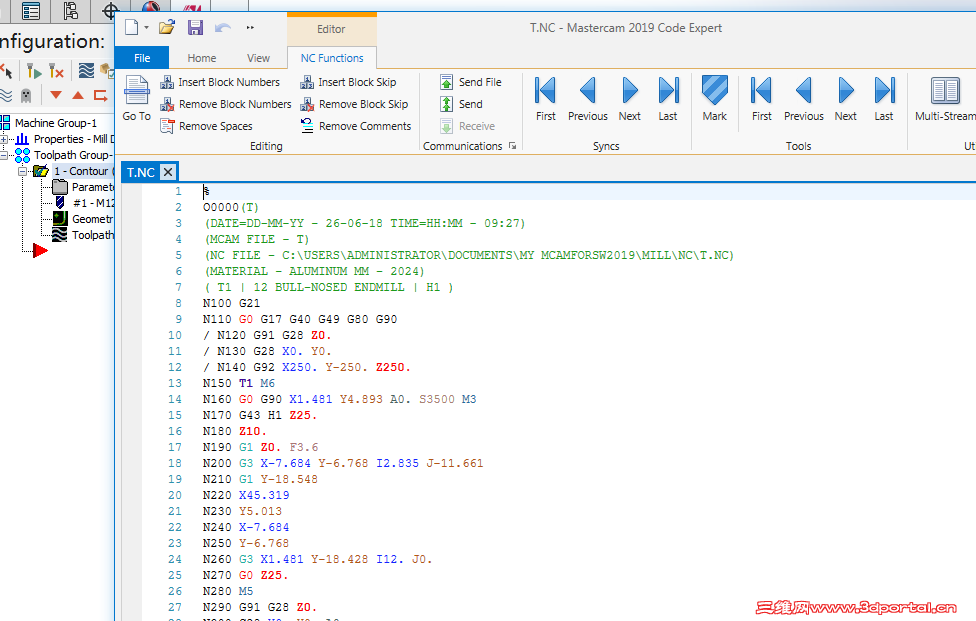Click Remove Block Numbers
The width and height of the screenshot is (976, 621).
(225, 104)
